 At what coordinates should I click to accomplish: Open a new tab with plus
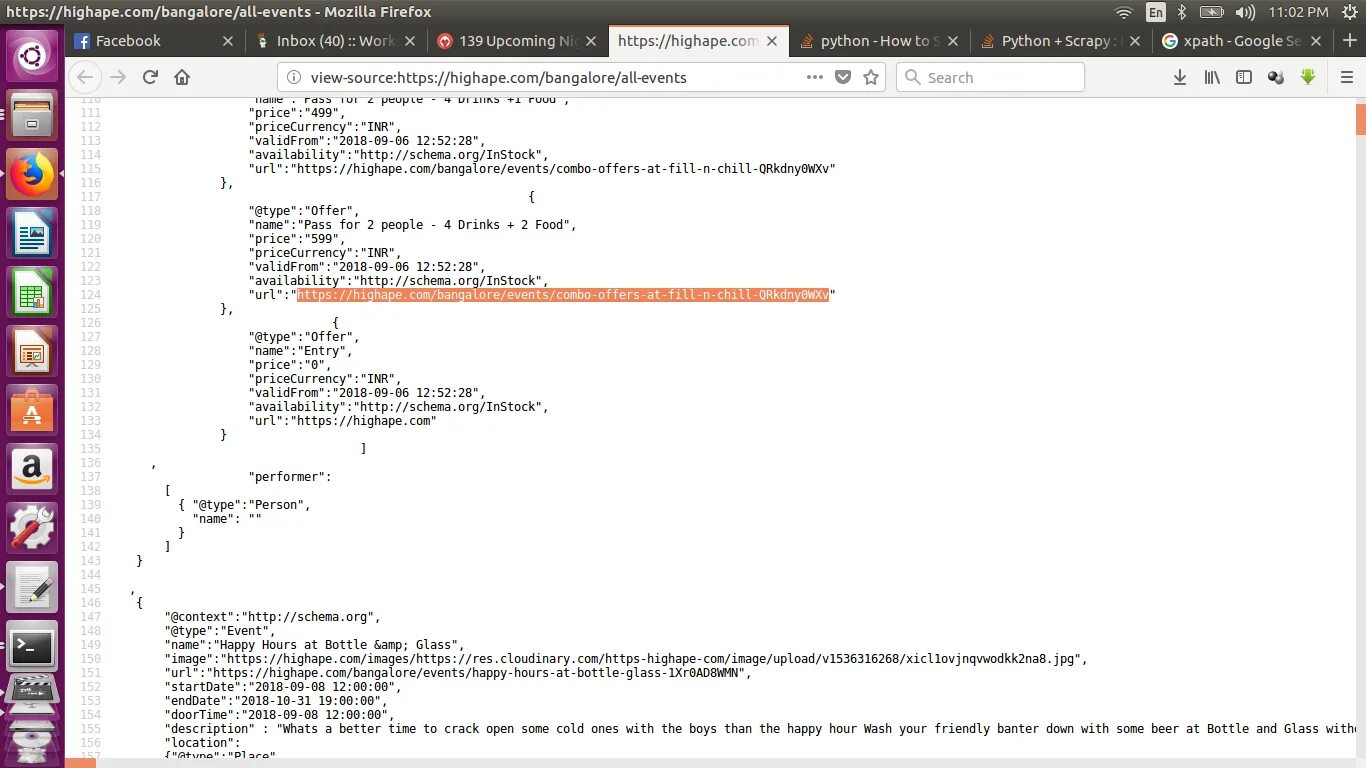coord(1348,40)
